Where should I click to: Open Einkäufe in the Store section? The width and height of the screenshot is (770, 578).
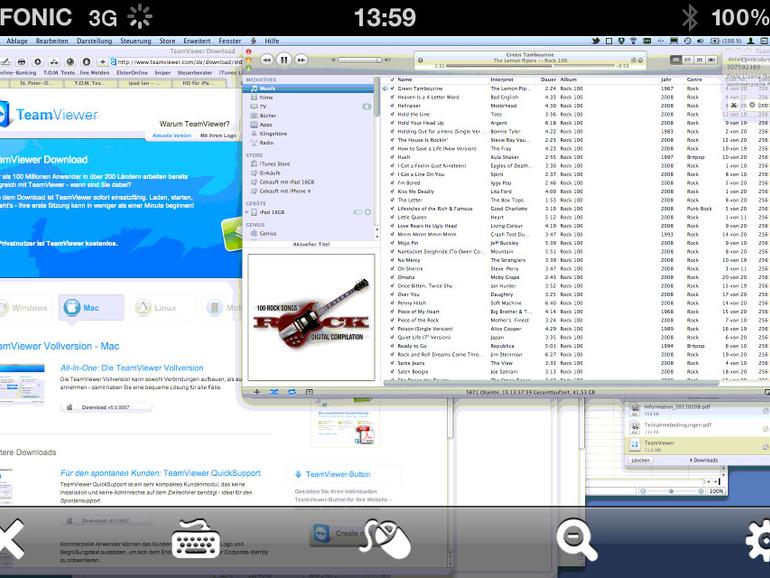click(309, 173)
